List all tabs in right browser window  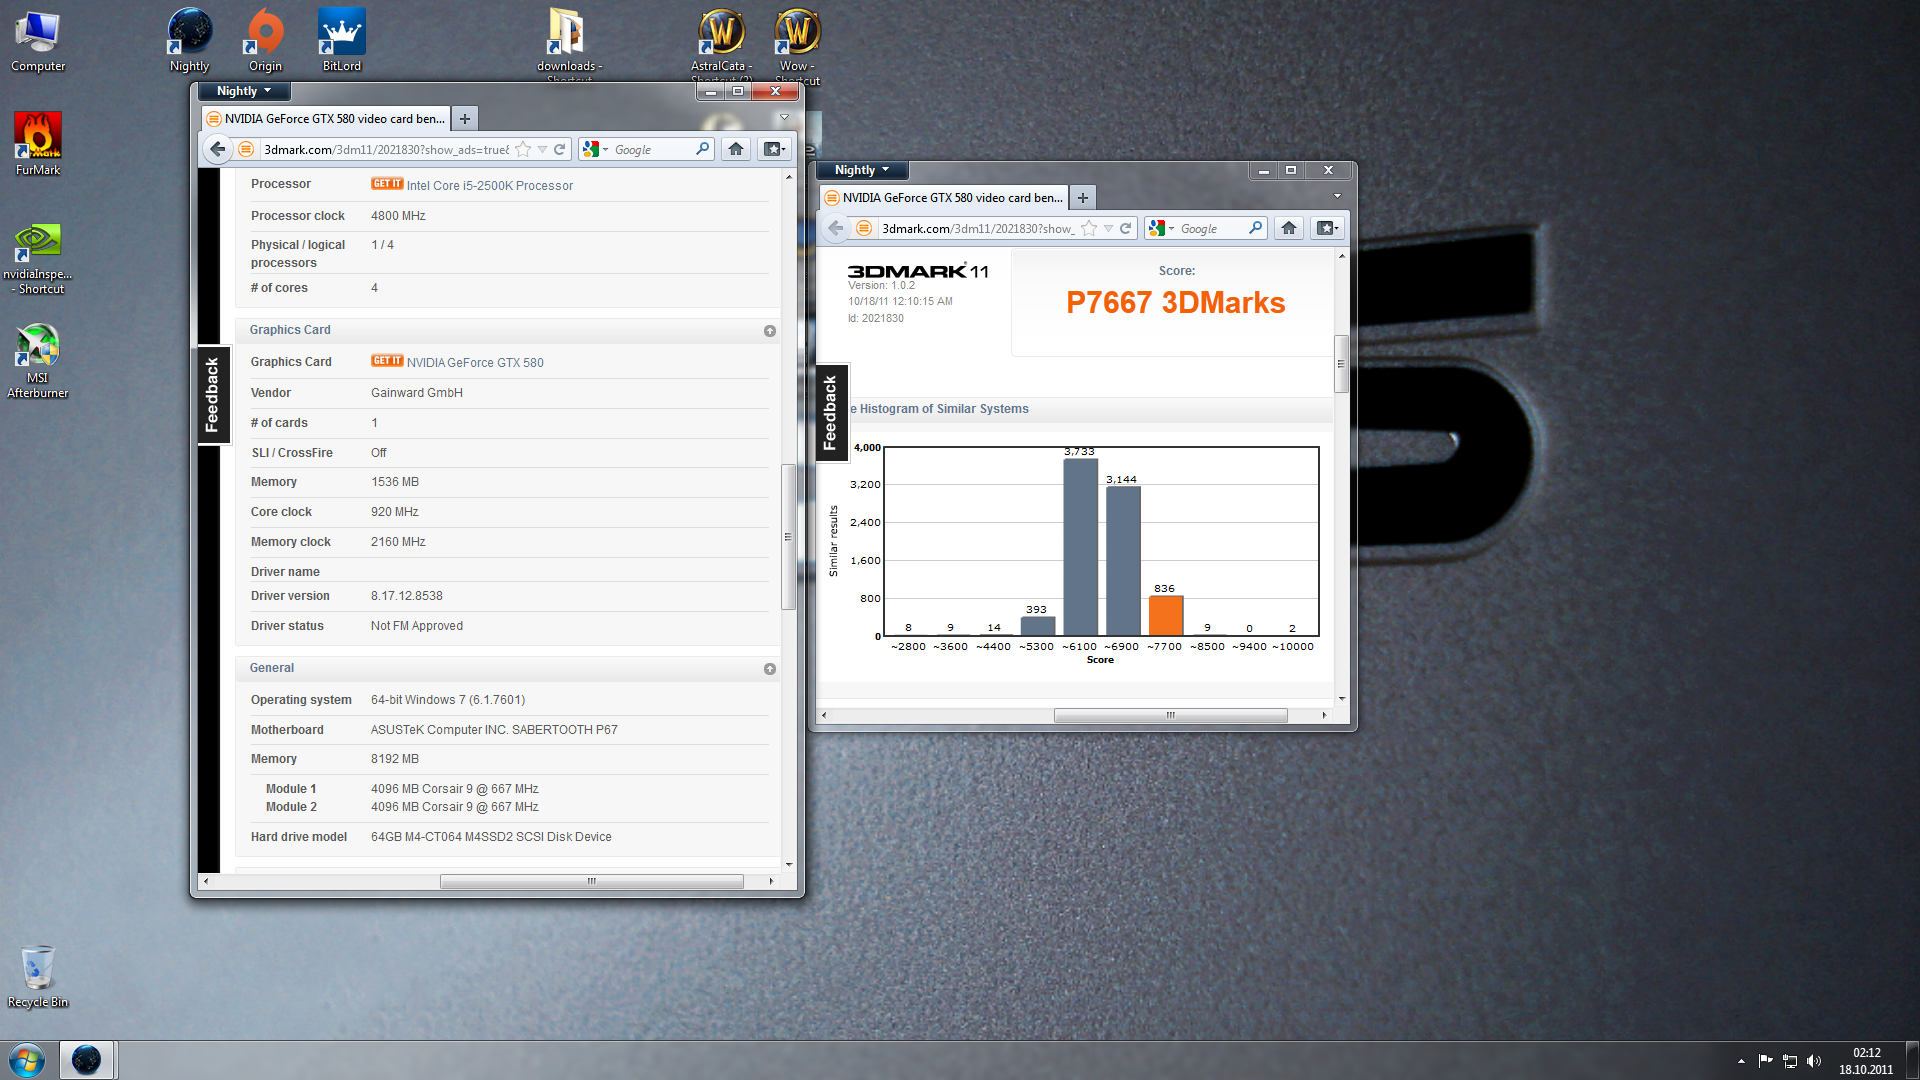1337,197
